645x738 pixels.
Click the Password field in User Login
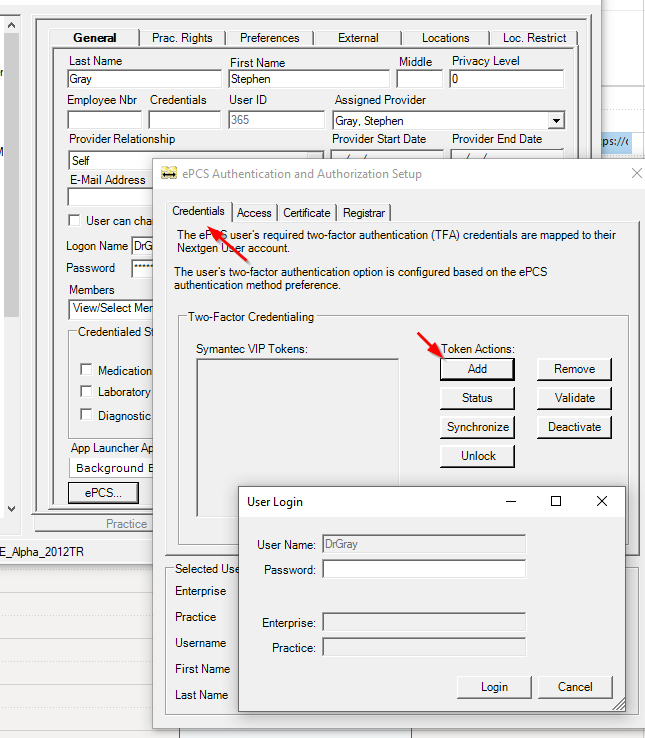point(424,569)
